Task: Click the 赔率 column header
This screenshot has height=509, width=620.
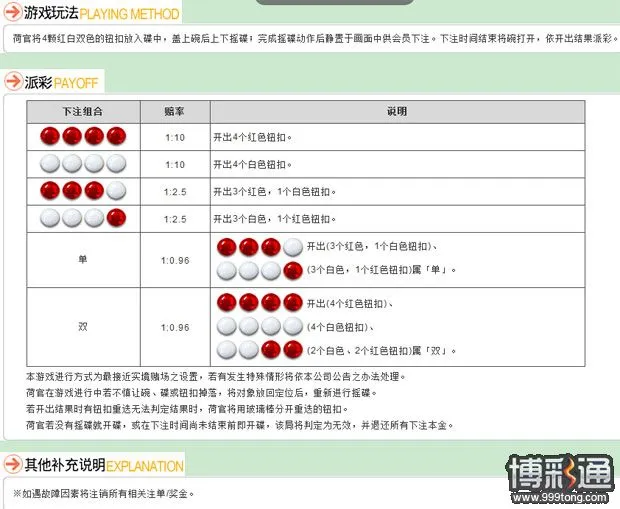Action: click(175, 112)
